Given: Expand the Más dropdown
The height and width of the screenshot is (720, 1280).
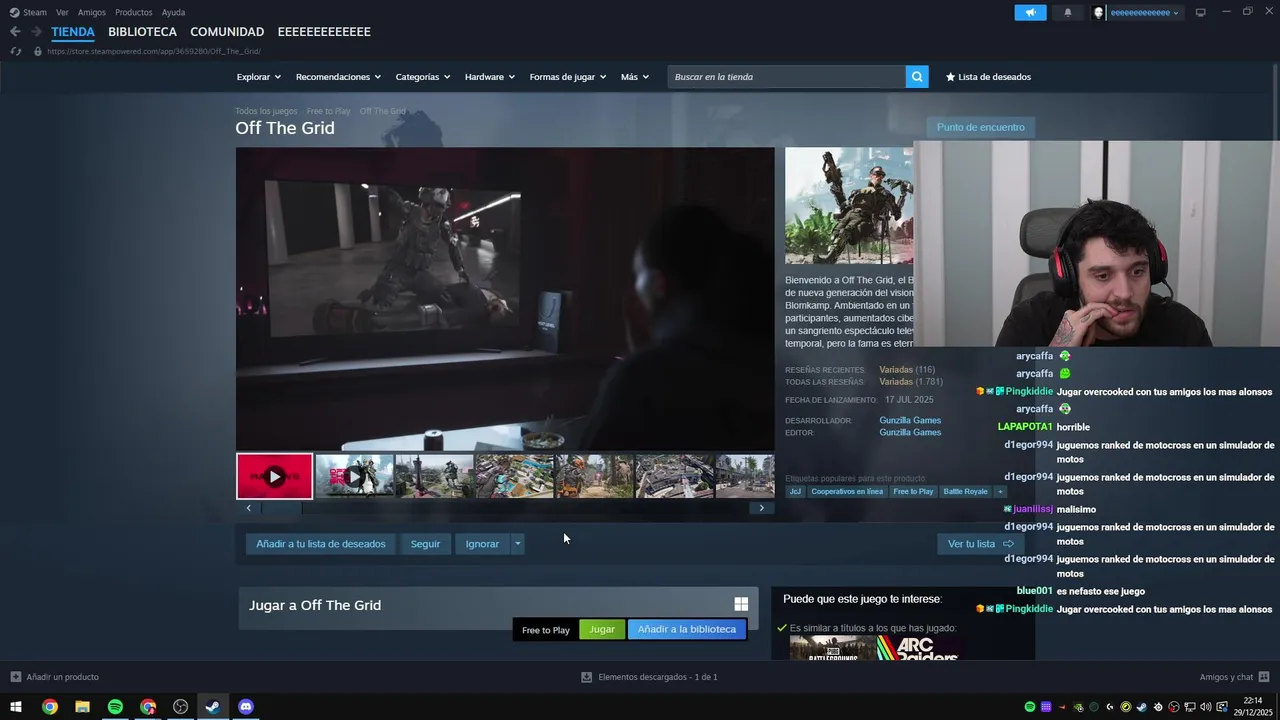Looking at the screenshot, I should [x=635, y=77].
